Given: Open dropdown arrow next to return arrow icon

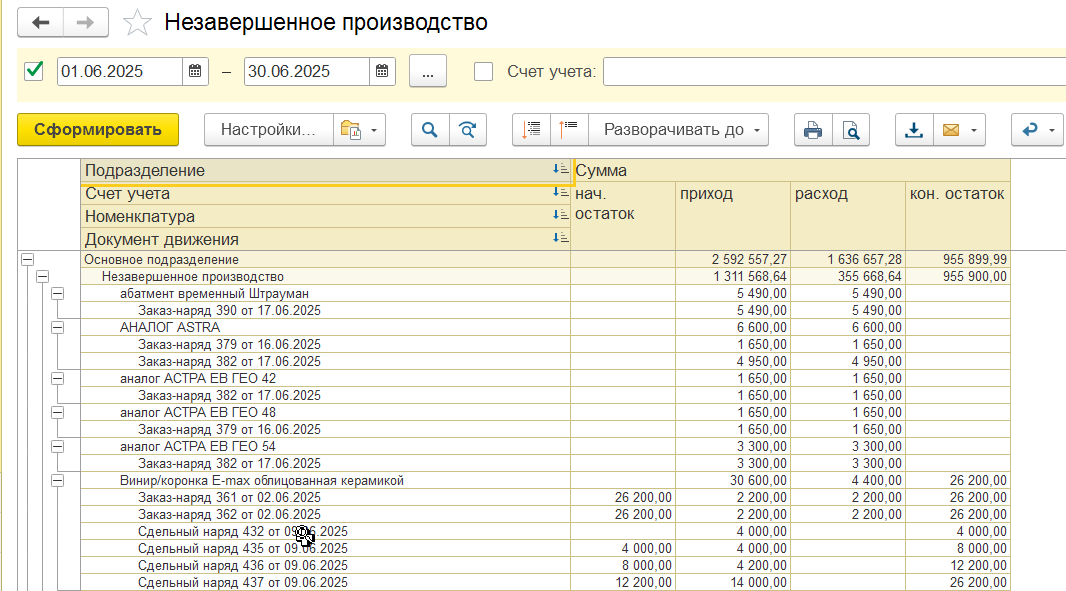Looking at the screenshot, I should (1052, 130).
